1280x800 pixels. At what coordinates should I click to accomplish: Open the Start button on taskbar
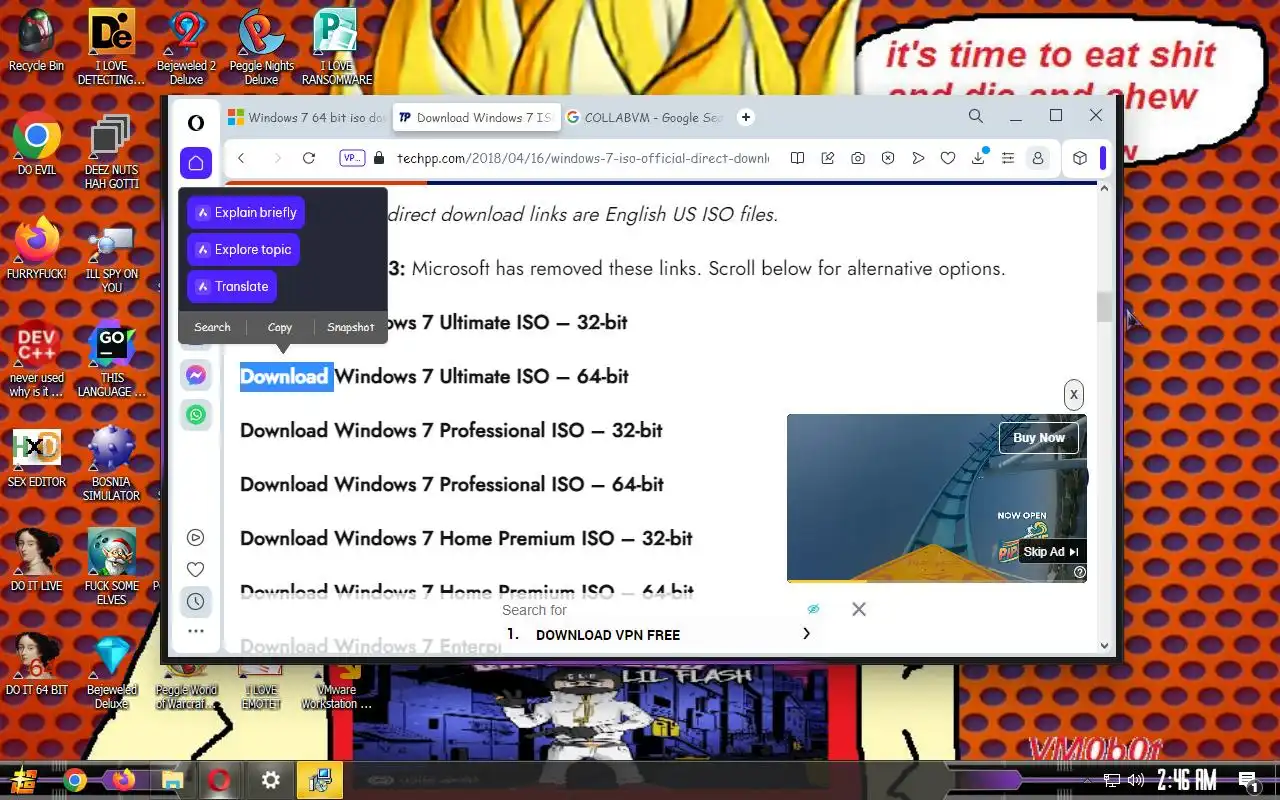coord(24,781)
